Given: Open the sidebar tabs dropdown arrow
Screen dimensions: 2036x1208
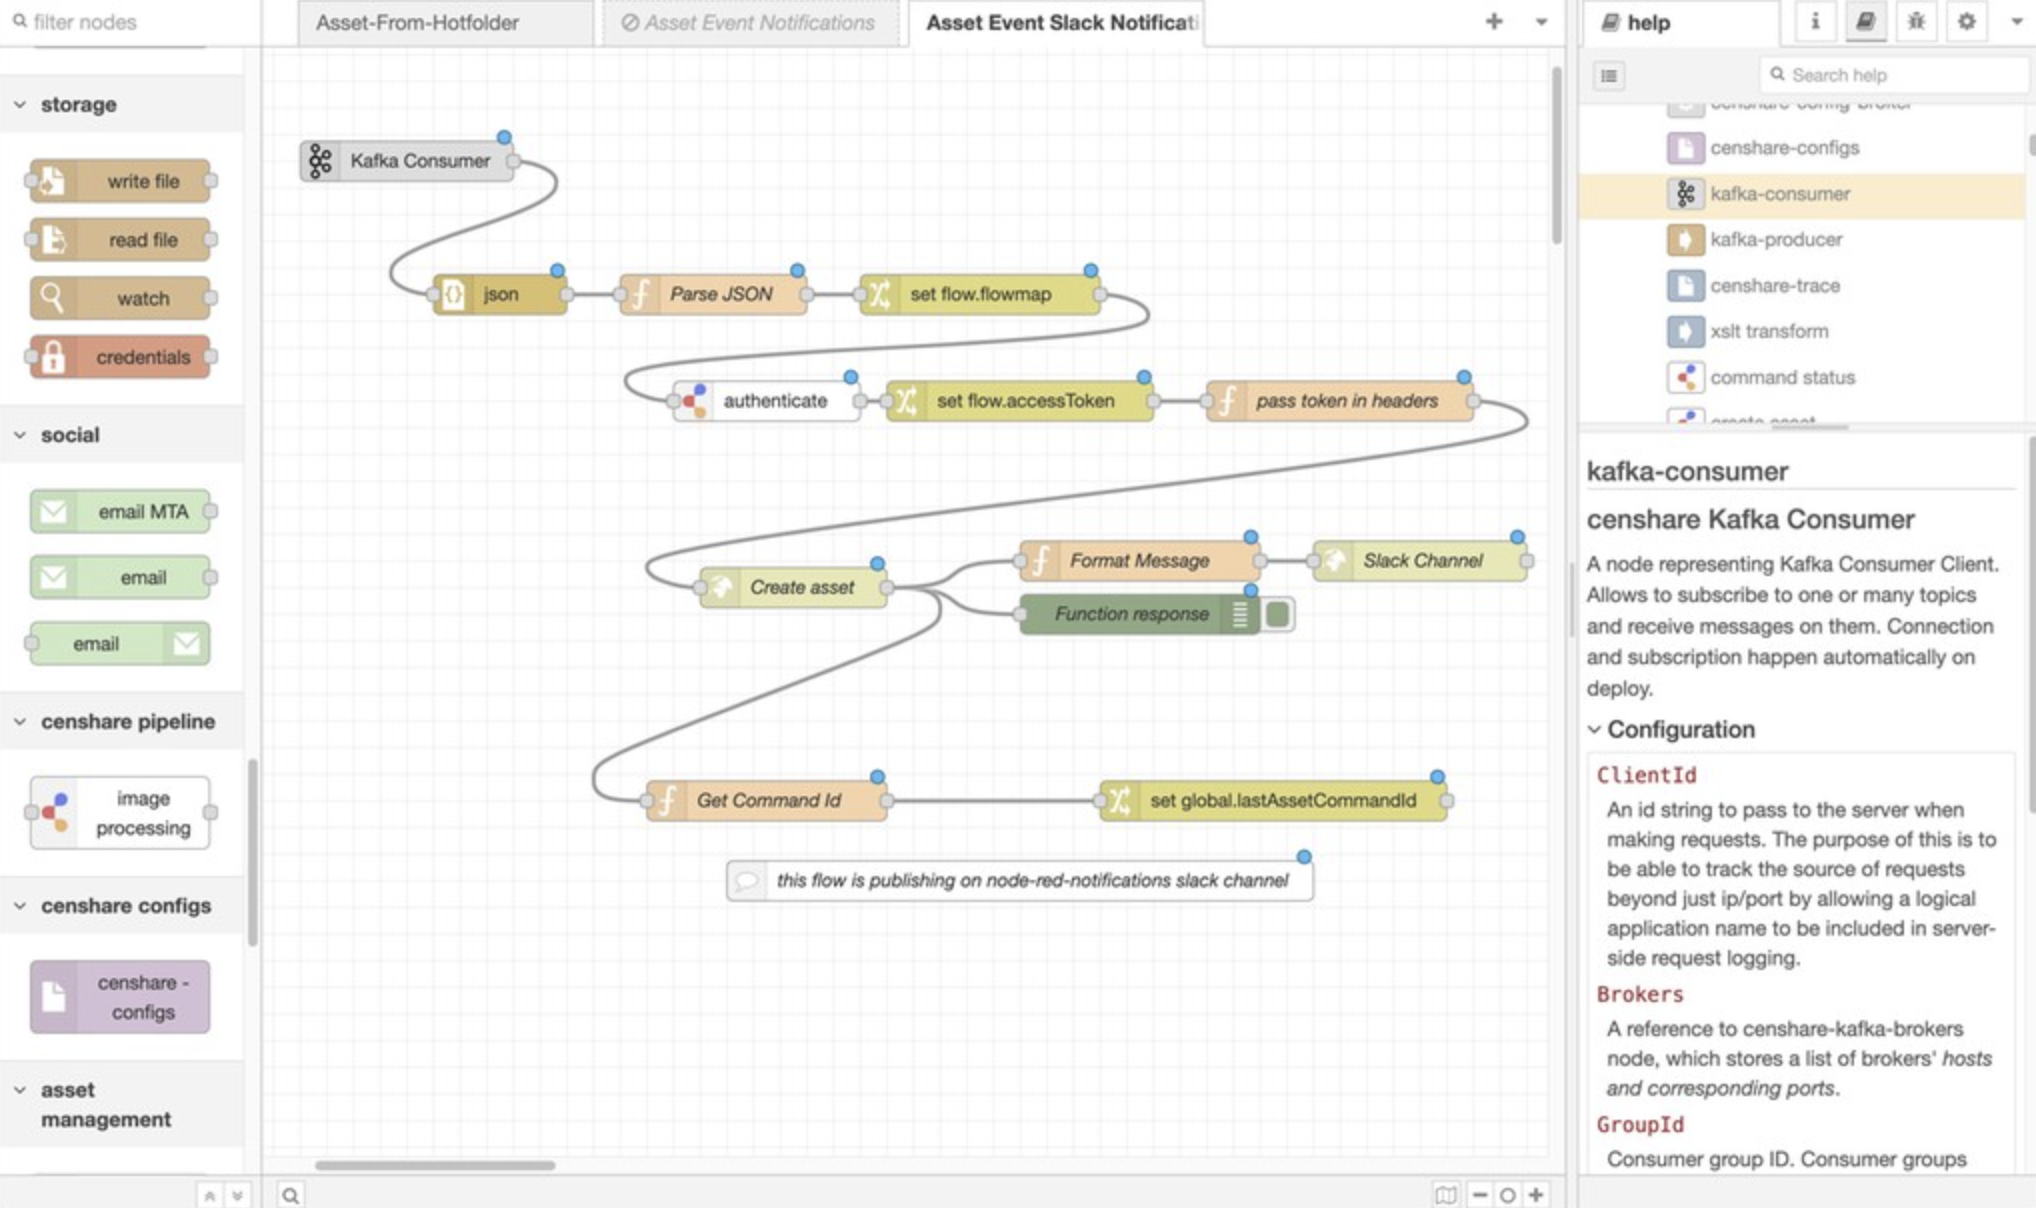Looking at the screenshot, I should pos(2015,21).
